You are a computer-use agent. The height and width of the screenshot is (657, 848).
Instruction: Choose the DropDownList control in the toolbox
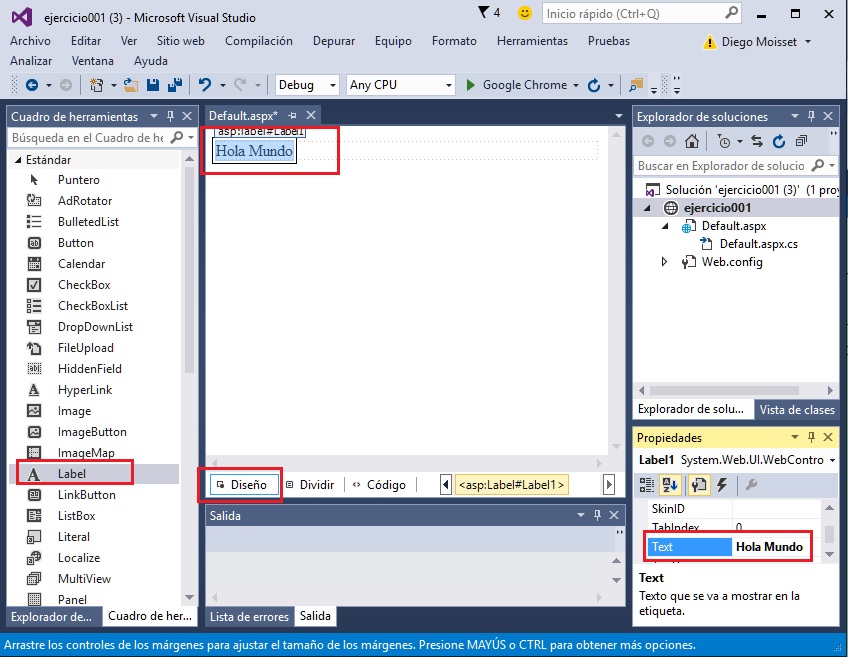click(x=95, y=327)
